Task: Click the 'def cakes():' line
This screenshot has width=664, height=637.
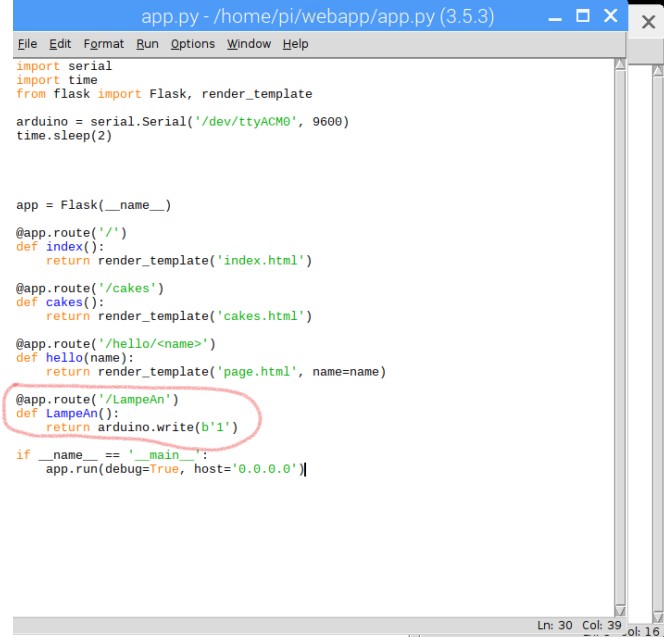Action: 60,302
